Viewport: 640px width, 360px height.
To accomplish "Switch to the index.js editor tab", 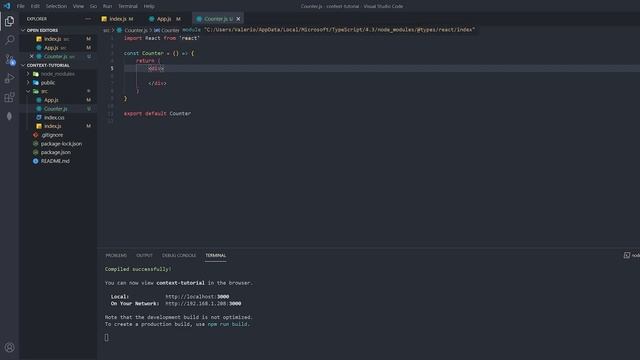I will [118, 19].
